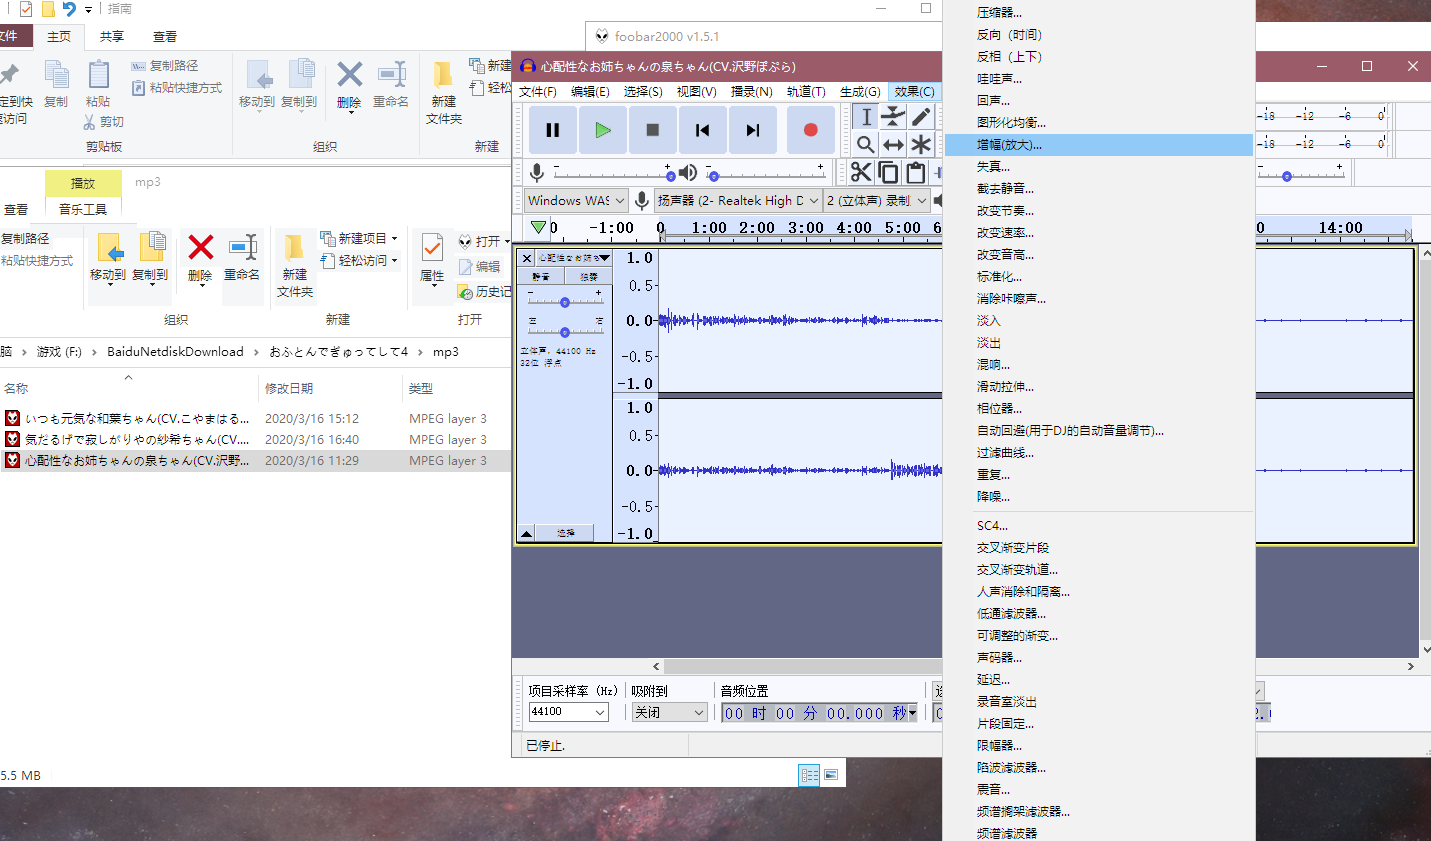This screenshot has width=1431, height=841.
Task: Expand 新建项目 dropdown in Explorer
Action: click(359, 238)
